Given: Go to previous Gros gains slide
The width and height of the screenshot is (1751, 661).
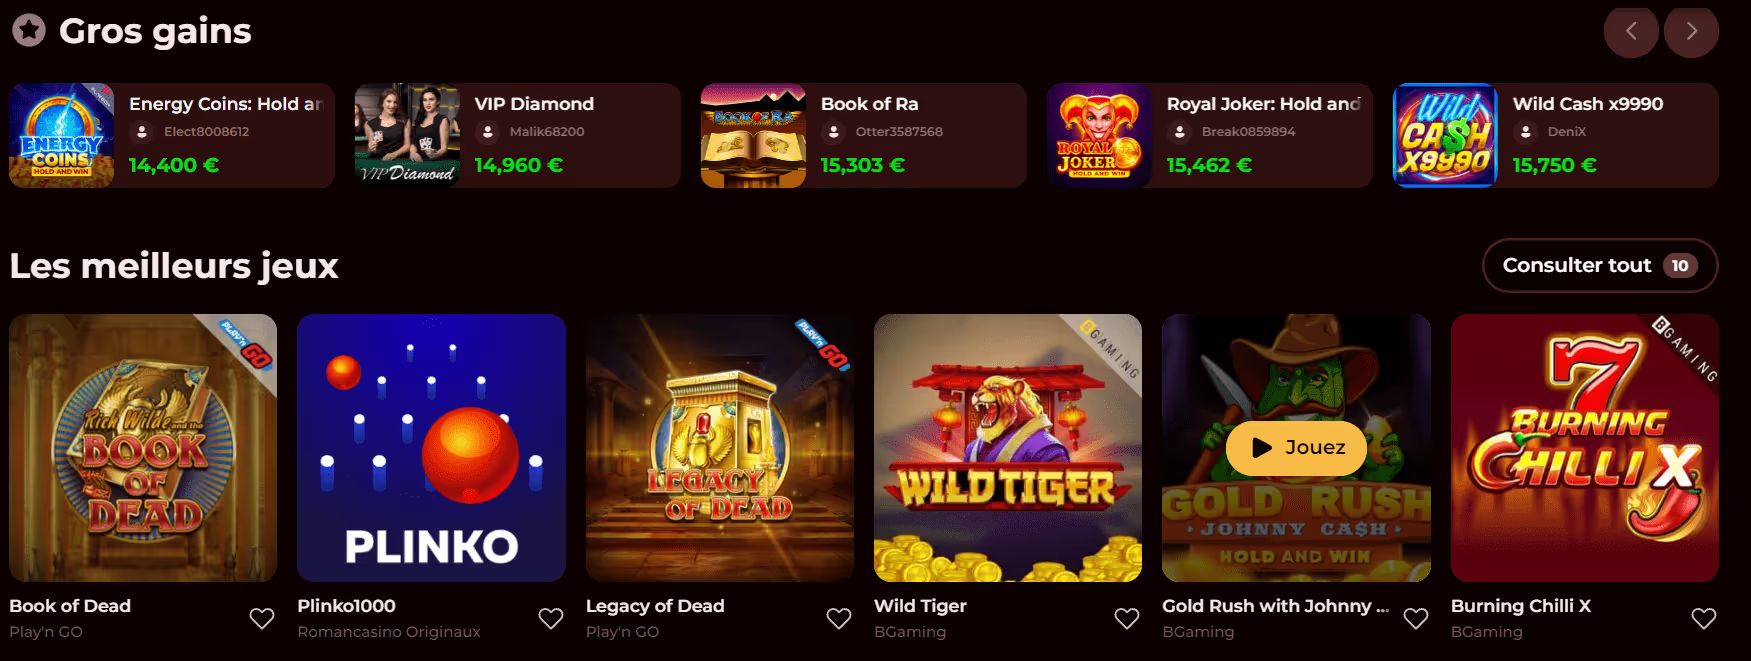Looking at the screenshot, I should (1631, 31).
